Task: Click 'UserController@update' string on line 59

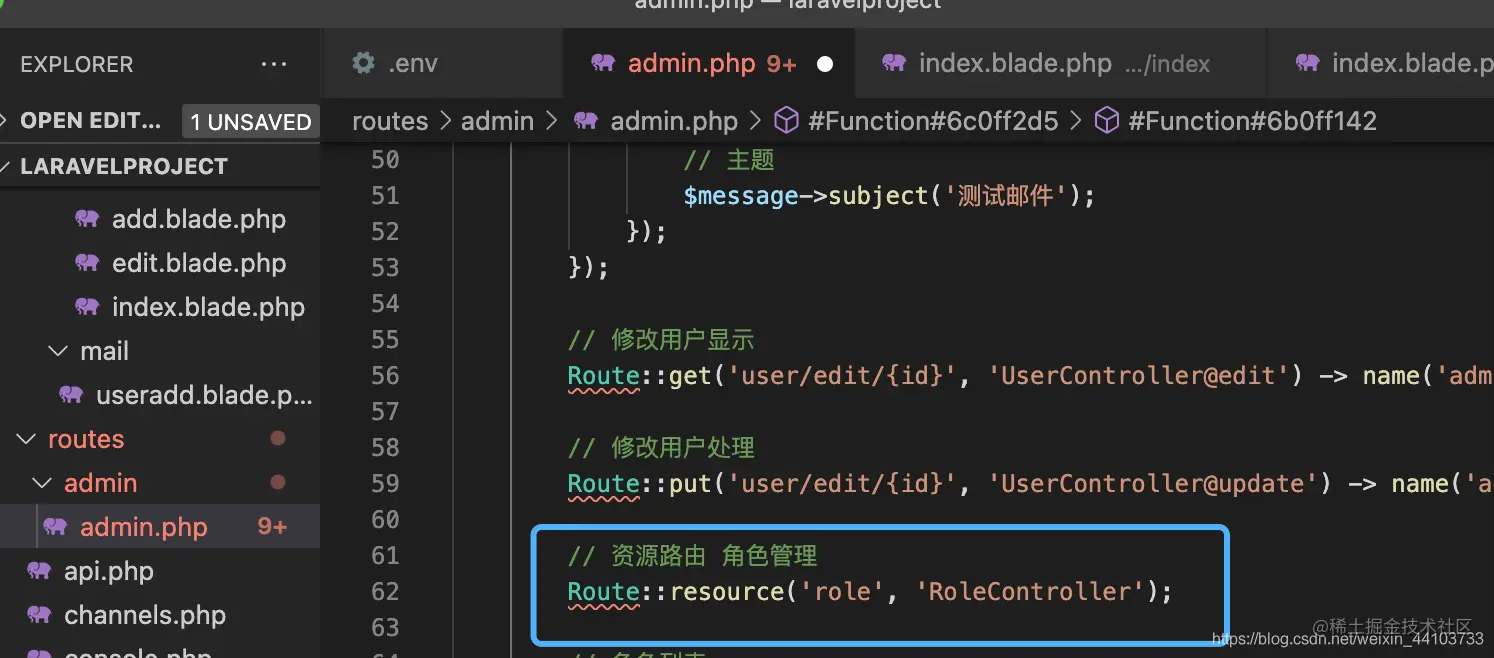Action: tap(1154, 484)
